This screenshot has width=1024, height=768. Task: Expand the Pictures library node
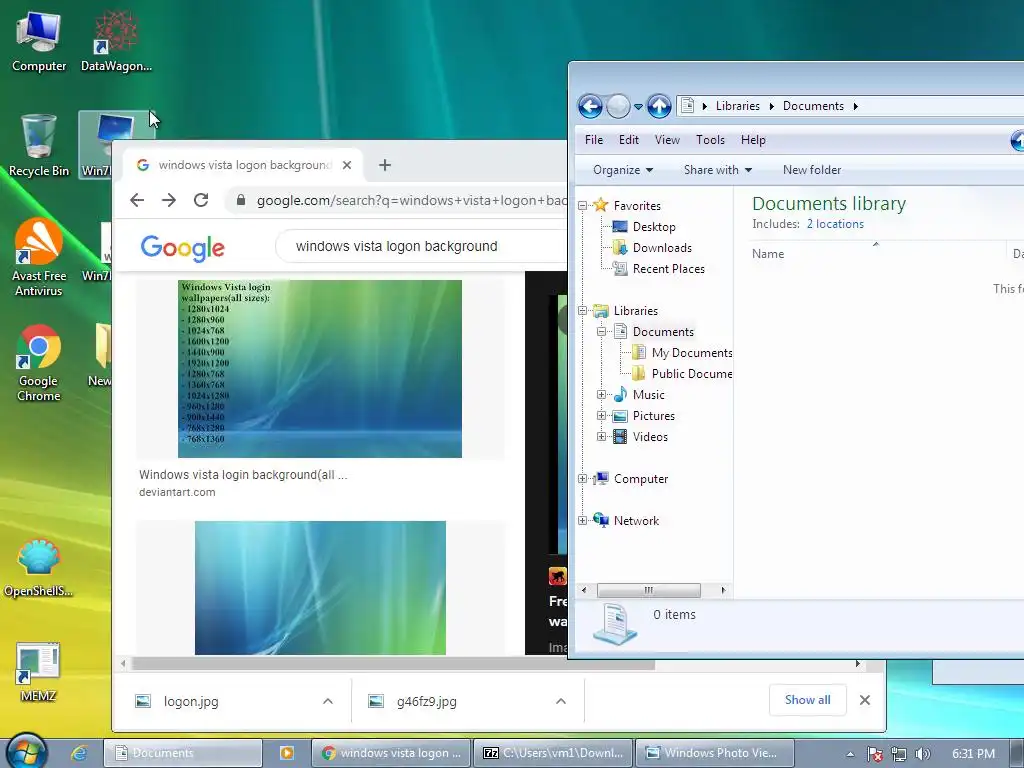601,415
